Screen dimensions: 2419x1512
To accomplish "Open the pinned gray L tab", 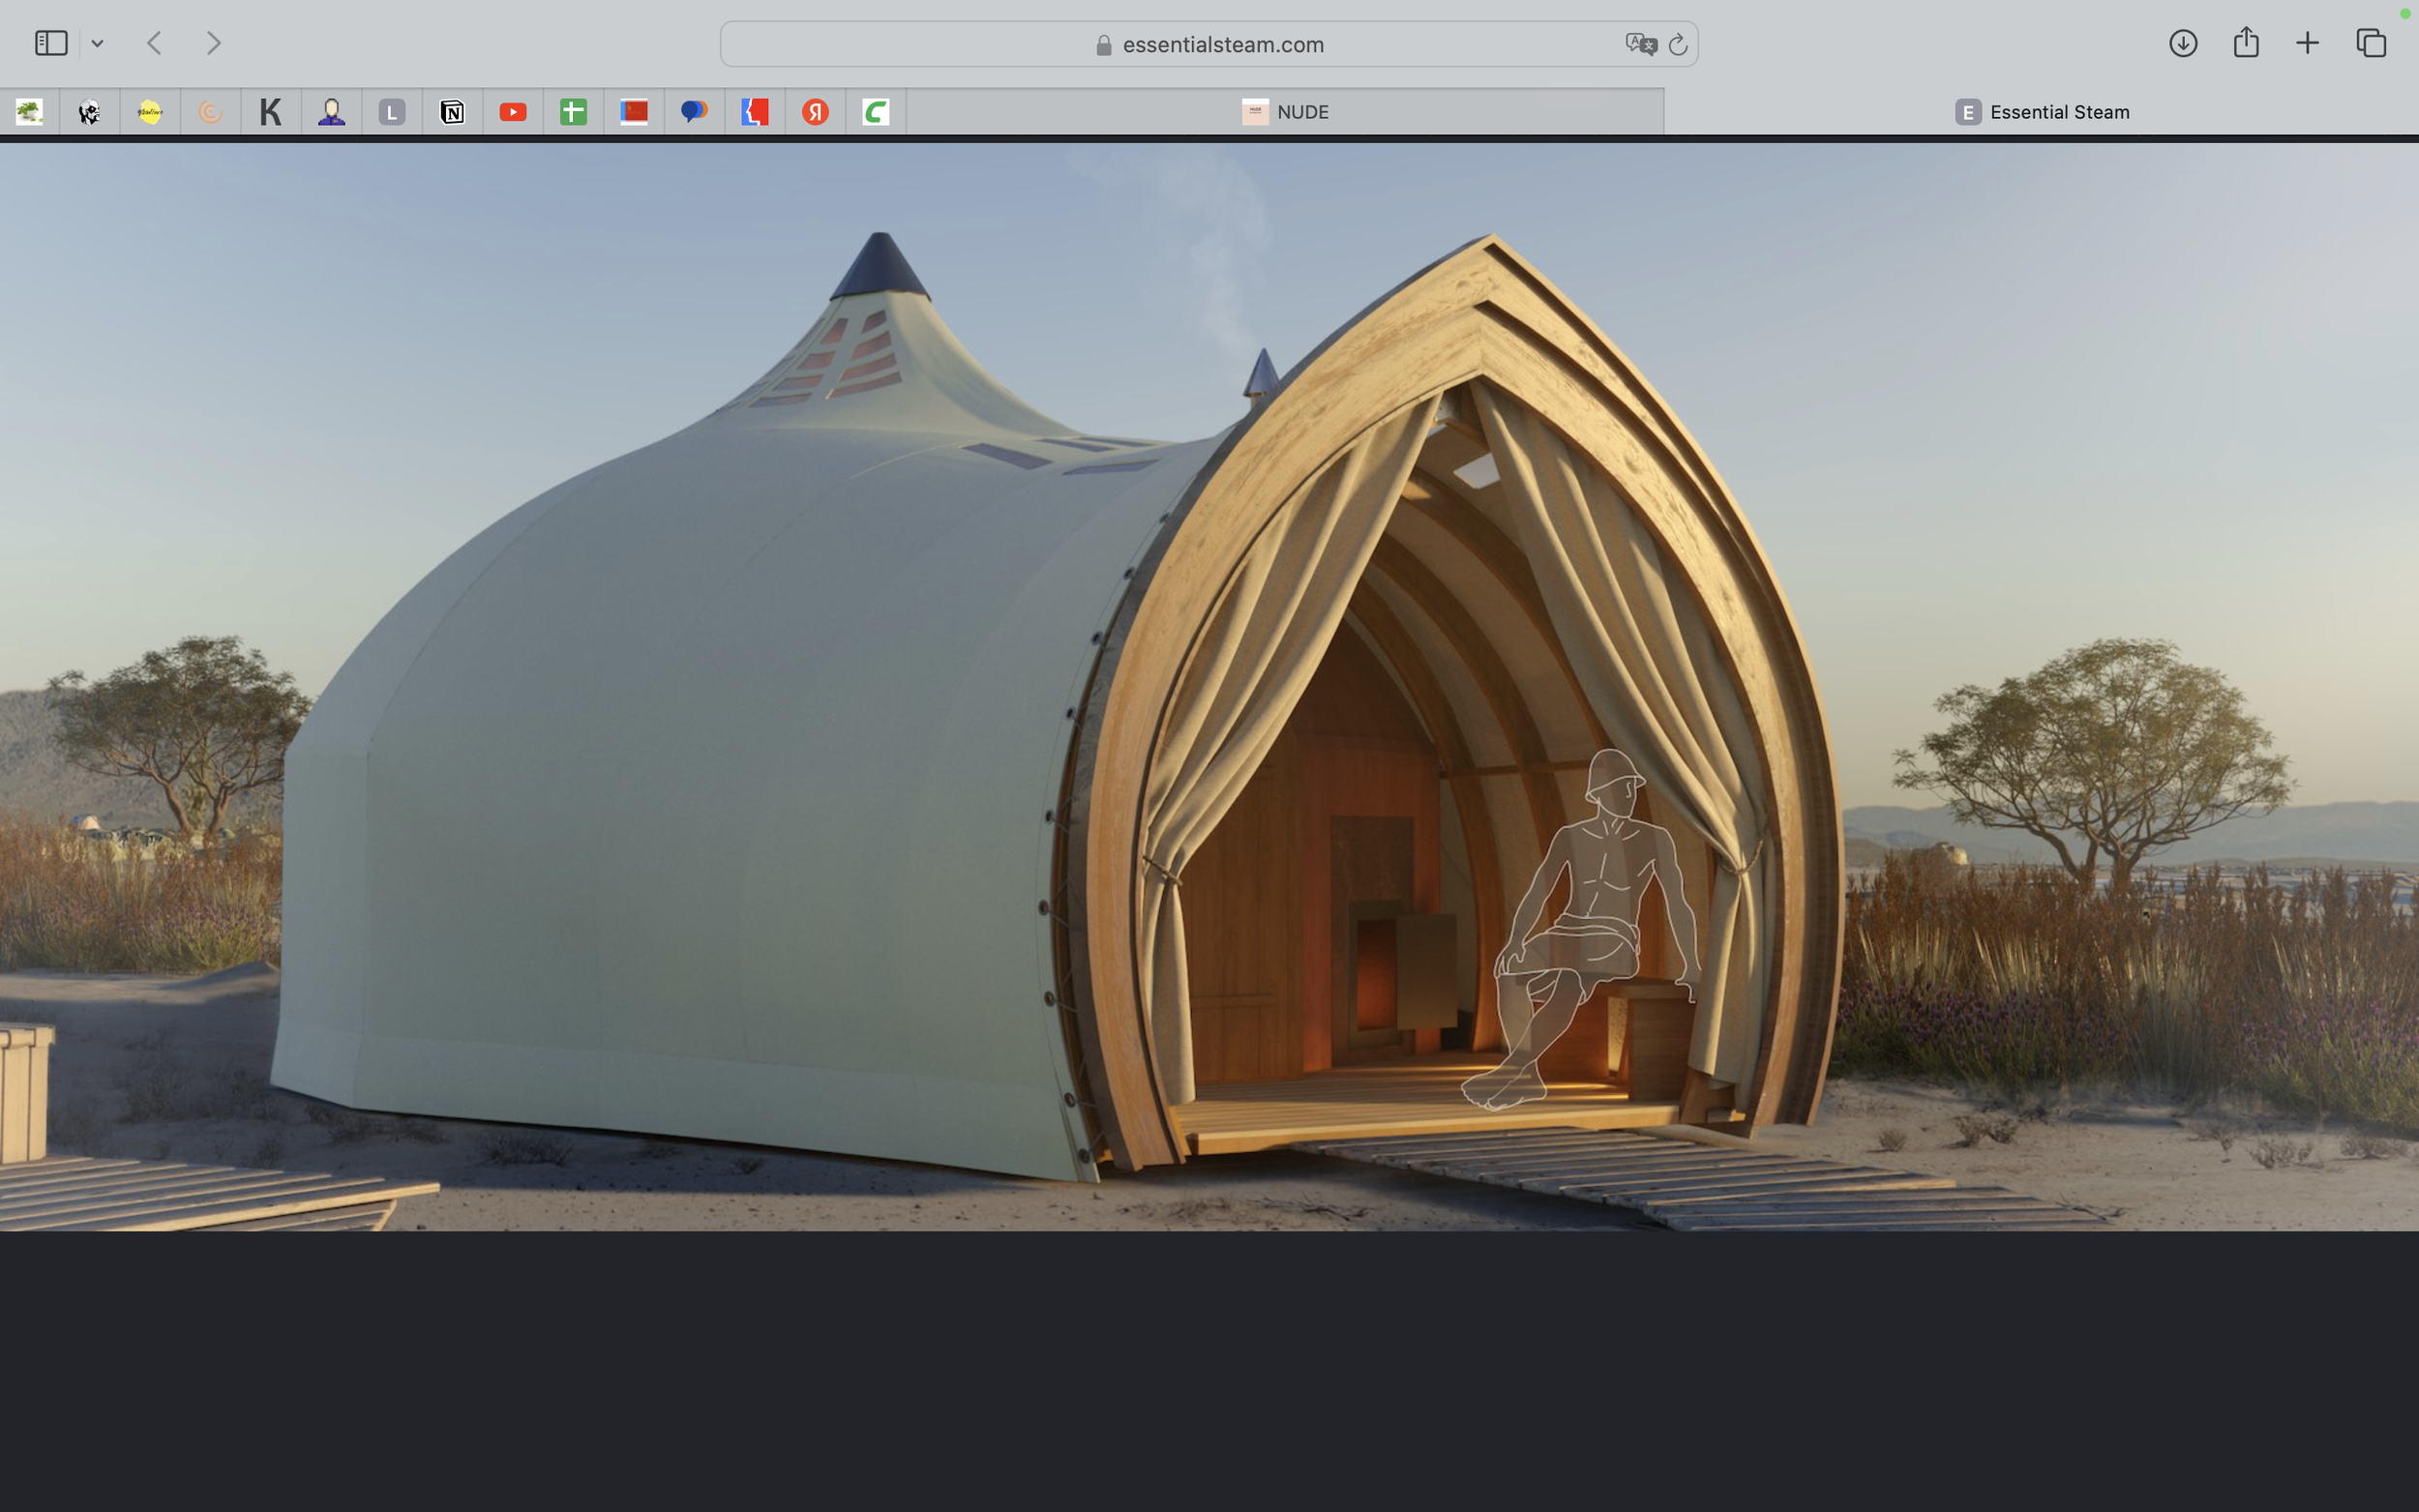I will (392, 112).
